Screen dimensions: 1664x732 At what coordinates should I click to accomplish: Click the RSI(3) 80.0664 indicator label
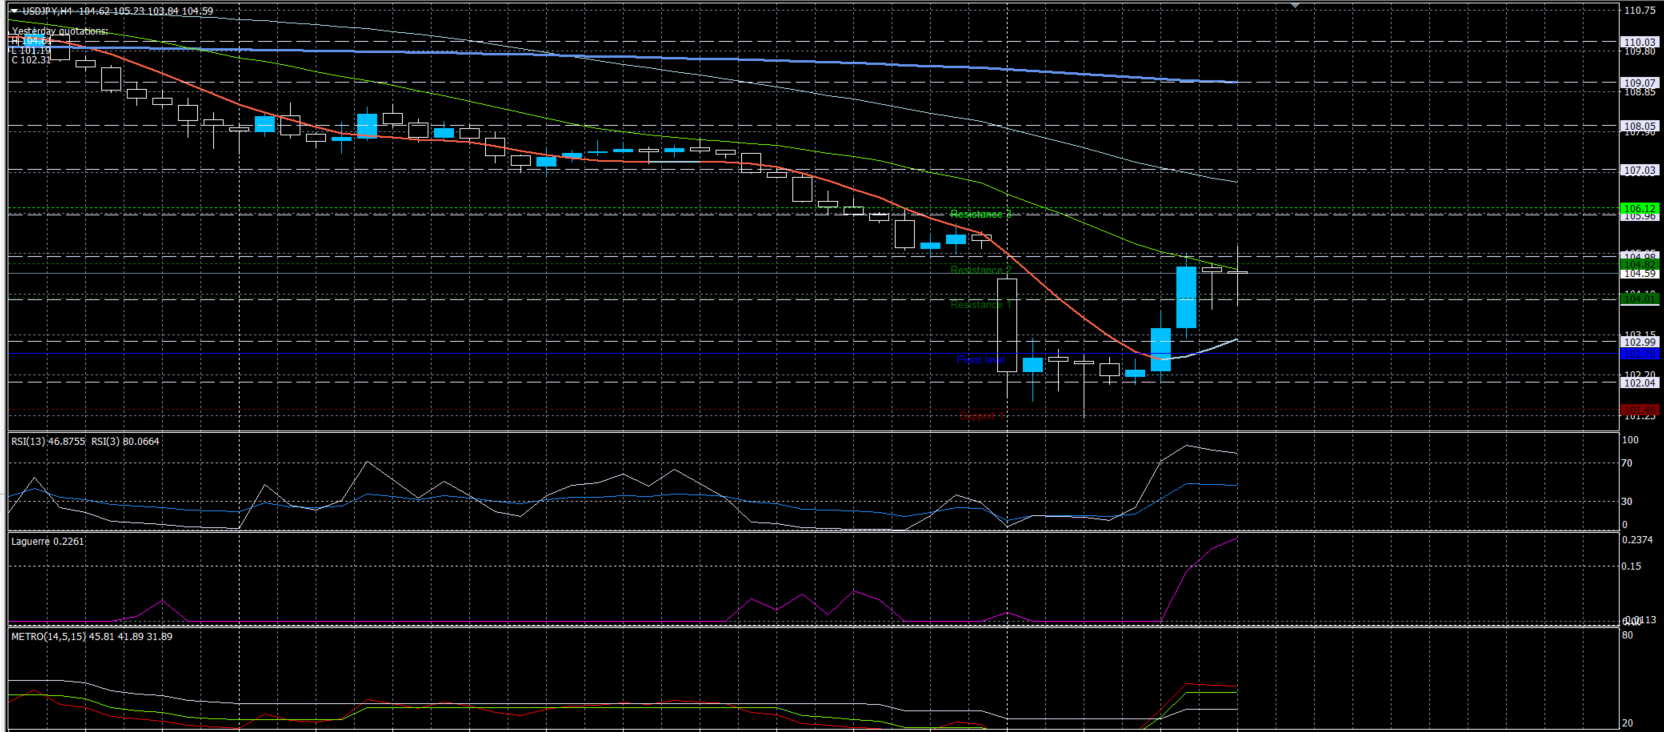click(x=125, y=441)
